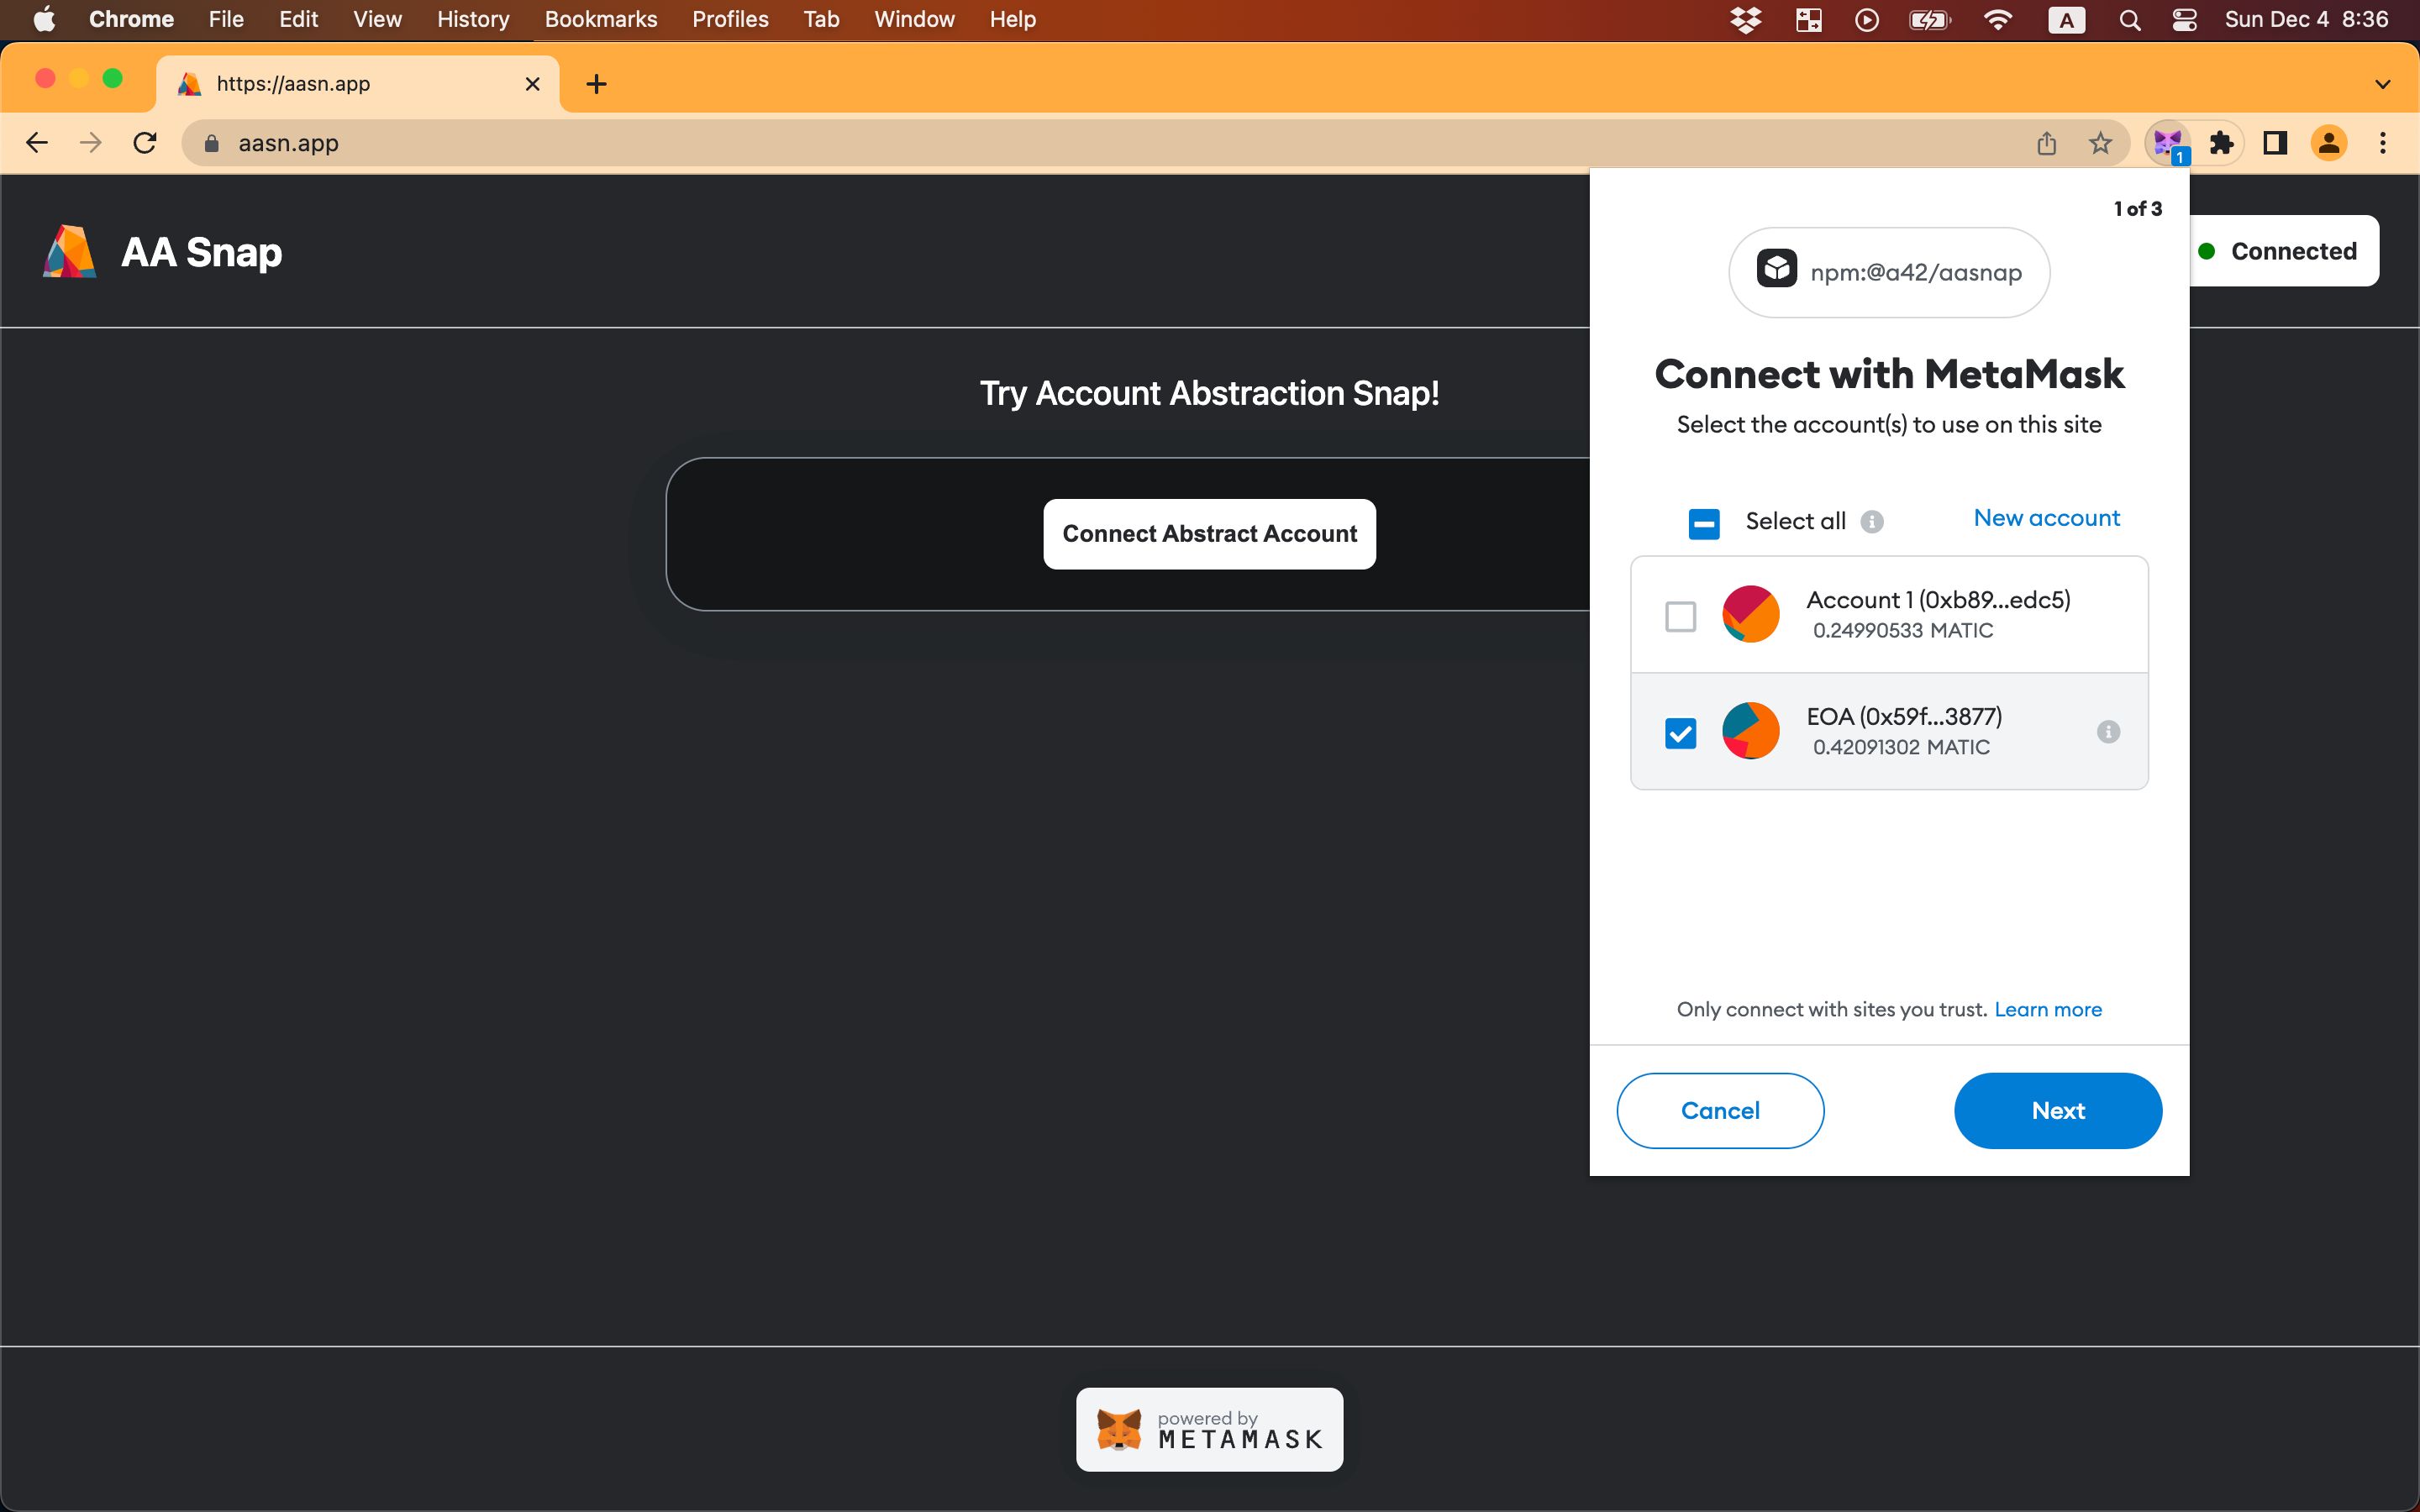Click the site lock icon
Image resolution: width=2420 pixels, height=1512 pixels.
(211, 144)
